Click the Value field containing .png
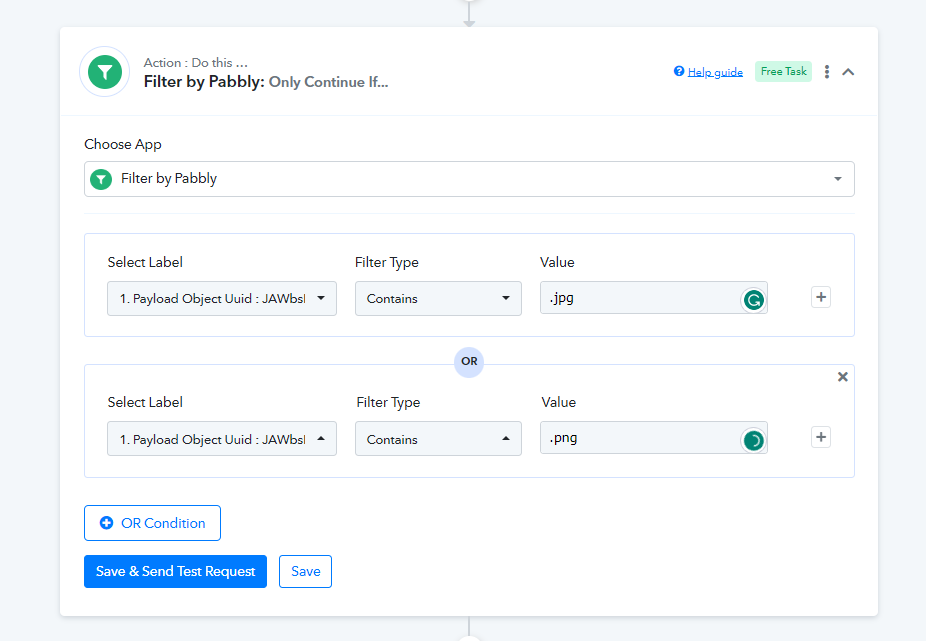Viewport: 926px width, 641px height. 653,438
